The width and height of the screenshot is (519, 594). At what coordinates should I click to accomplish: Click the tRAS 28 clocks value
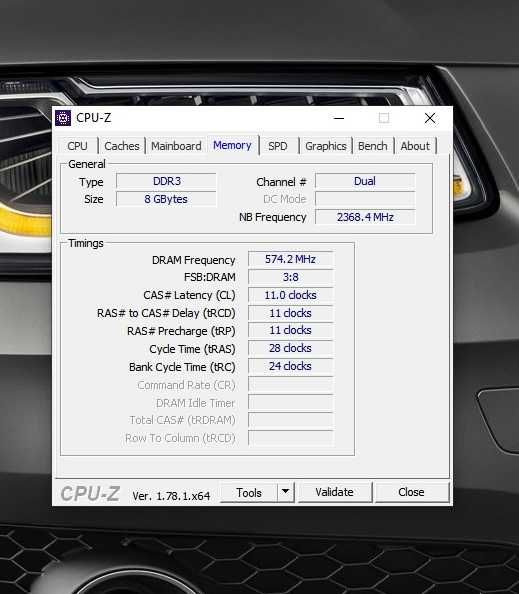(x=291, y=348)
